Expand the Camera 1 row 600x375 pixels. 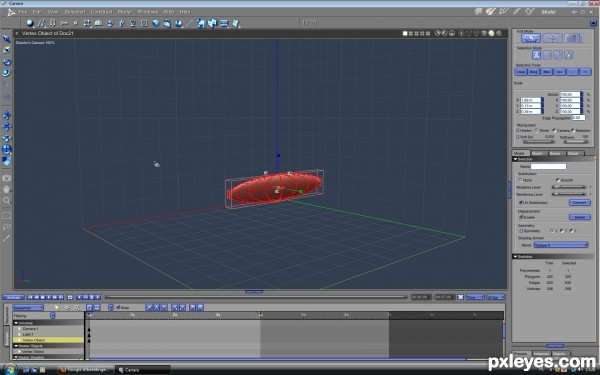(20, 329)
